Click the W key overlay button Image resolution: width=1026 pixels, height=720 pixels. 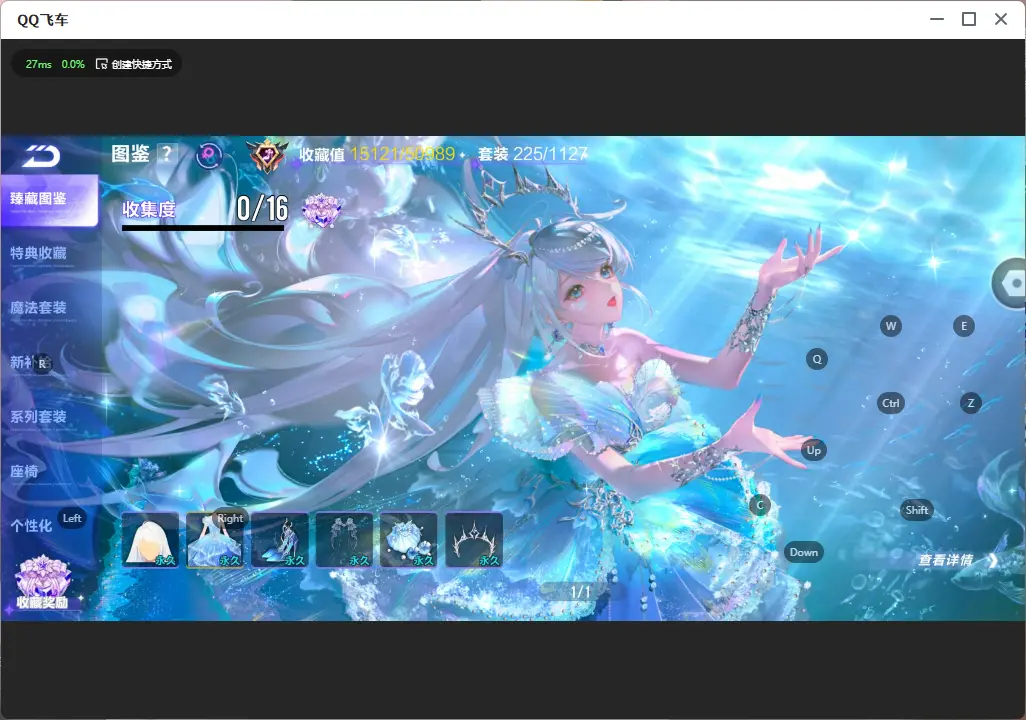pos(891,326)
